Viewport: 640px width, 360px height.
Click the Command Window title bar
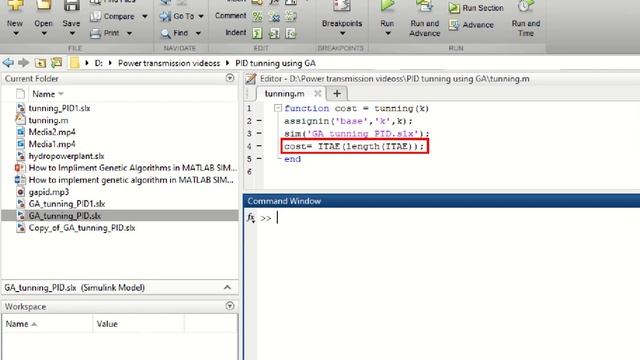tap(442, 201)
